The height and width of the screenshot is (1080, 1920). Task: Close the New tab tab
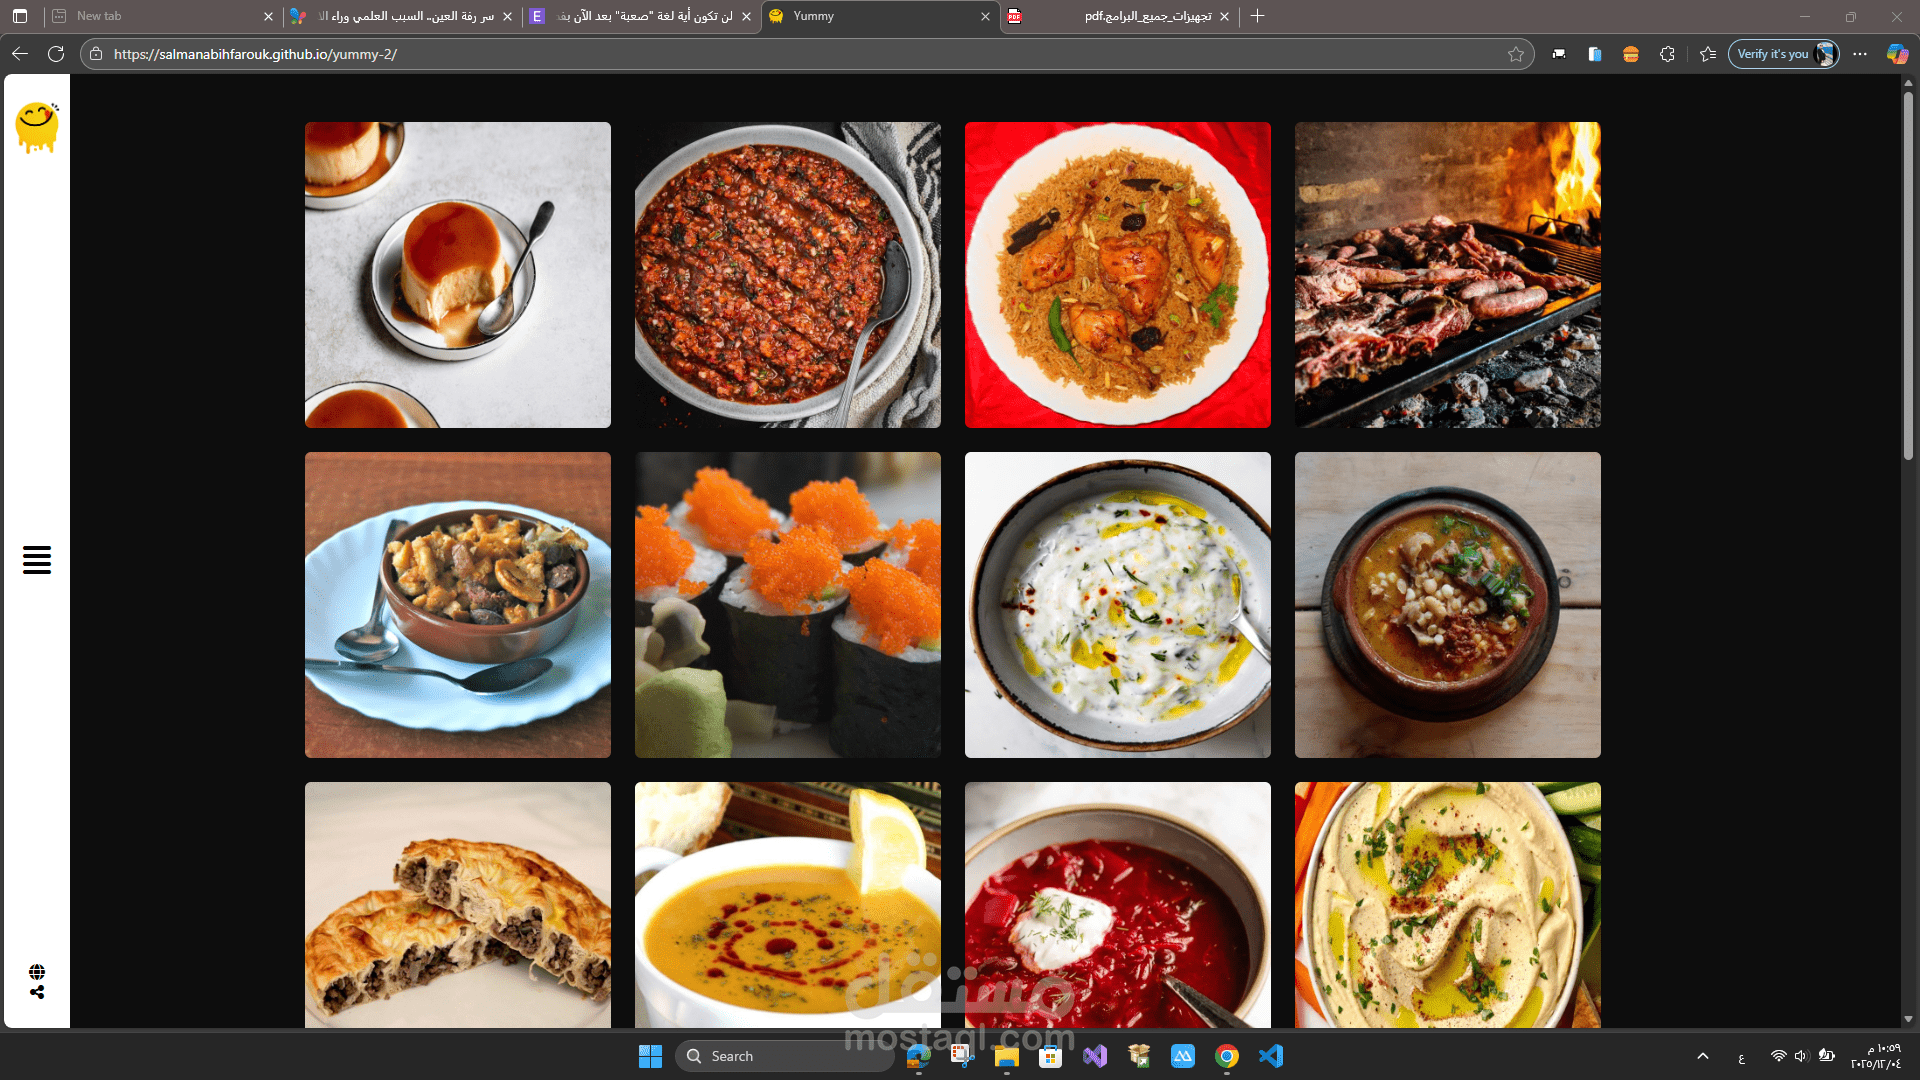[268, 16]
